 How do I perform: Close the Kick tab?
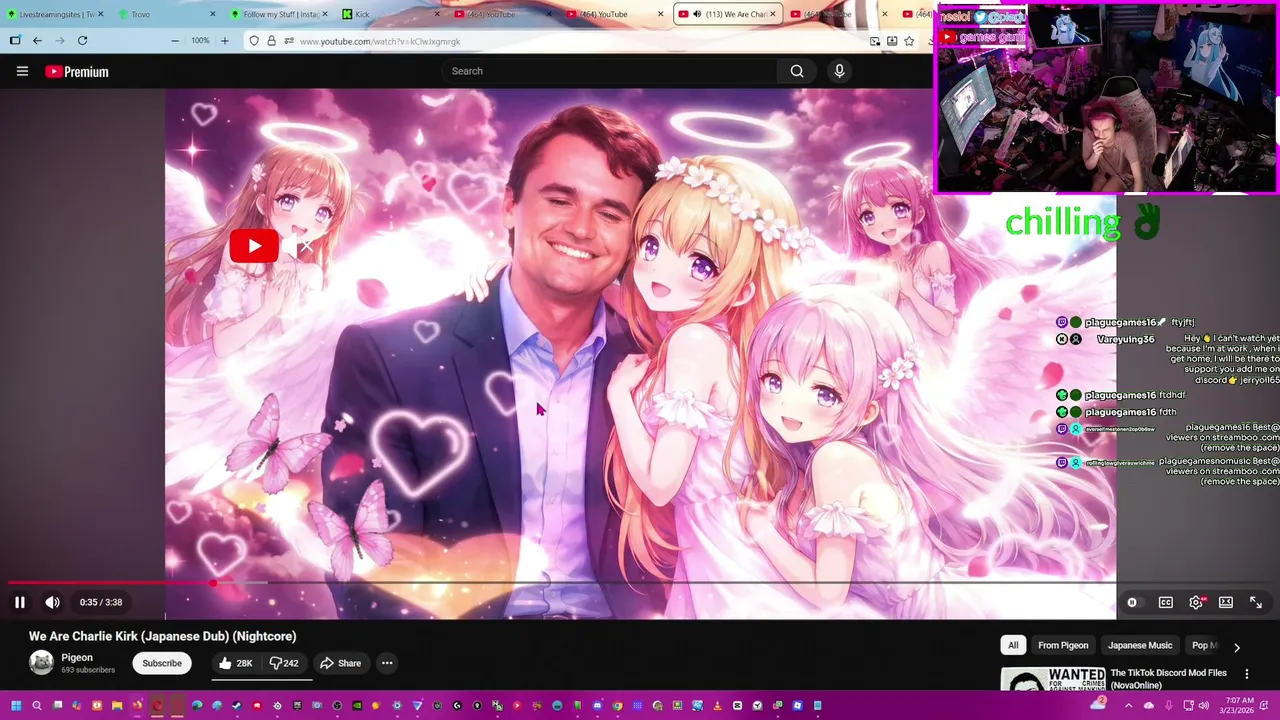point(436,14)
